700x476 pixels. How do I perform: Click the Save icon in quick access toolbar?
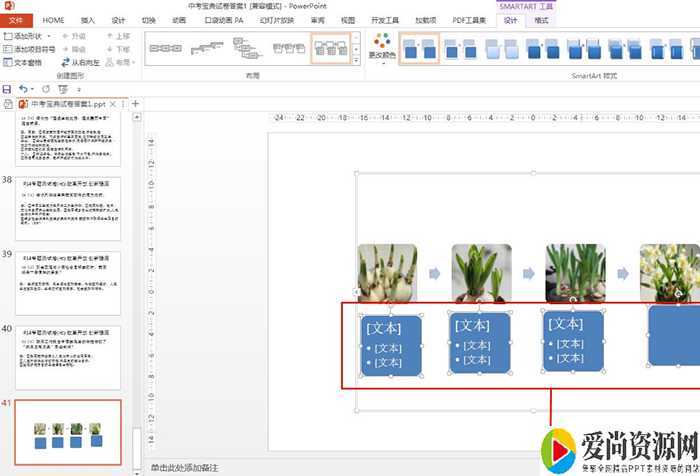pyautogui.click(x=7, y=89)
